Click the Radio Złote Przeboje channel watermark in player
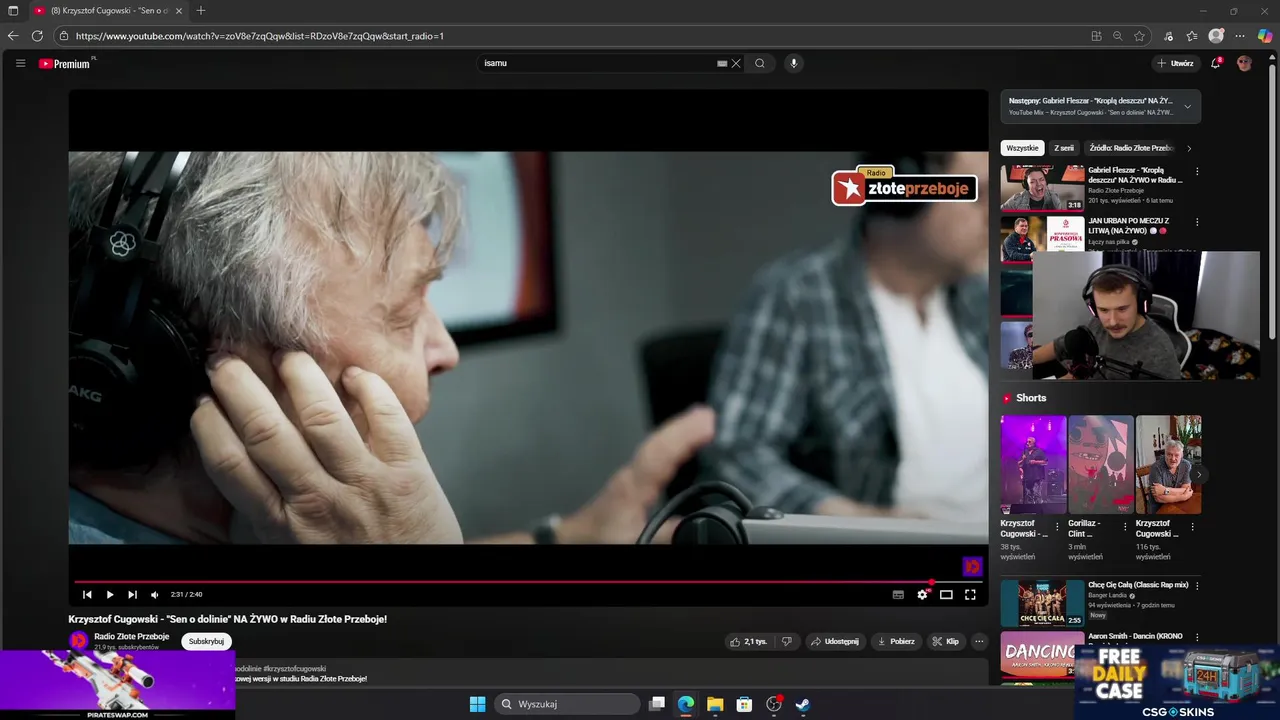Screen dimensions: 1280x720 (x=971, y=567)
